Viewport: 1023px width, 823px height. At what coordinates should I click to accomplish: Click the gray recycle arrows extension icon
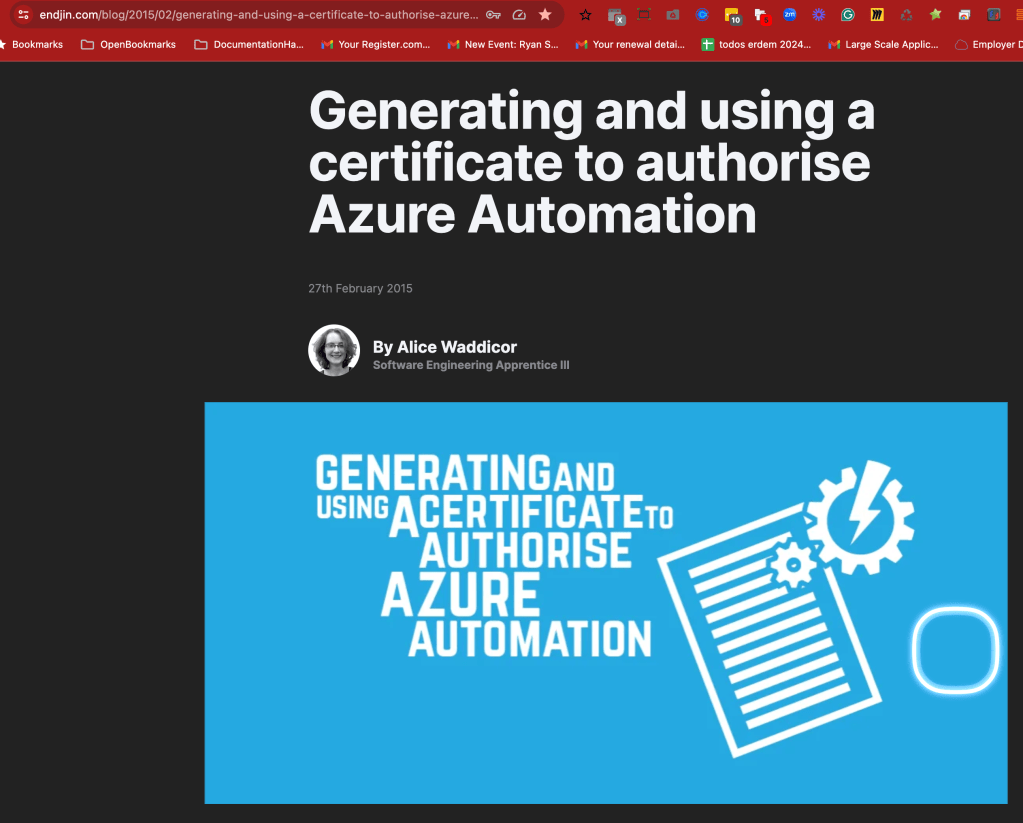coord(906,14)
